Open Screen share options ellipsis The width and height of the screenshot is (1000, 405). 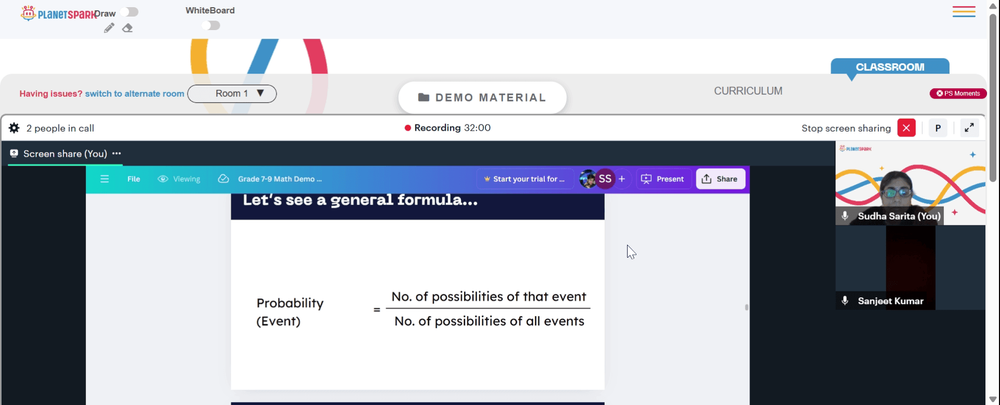[117, 154]
